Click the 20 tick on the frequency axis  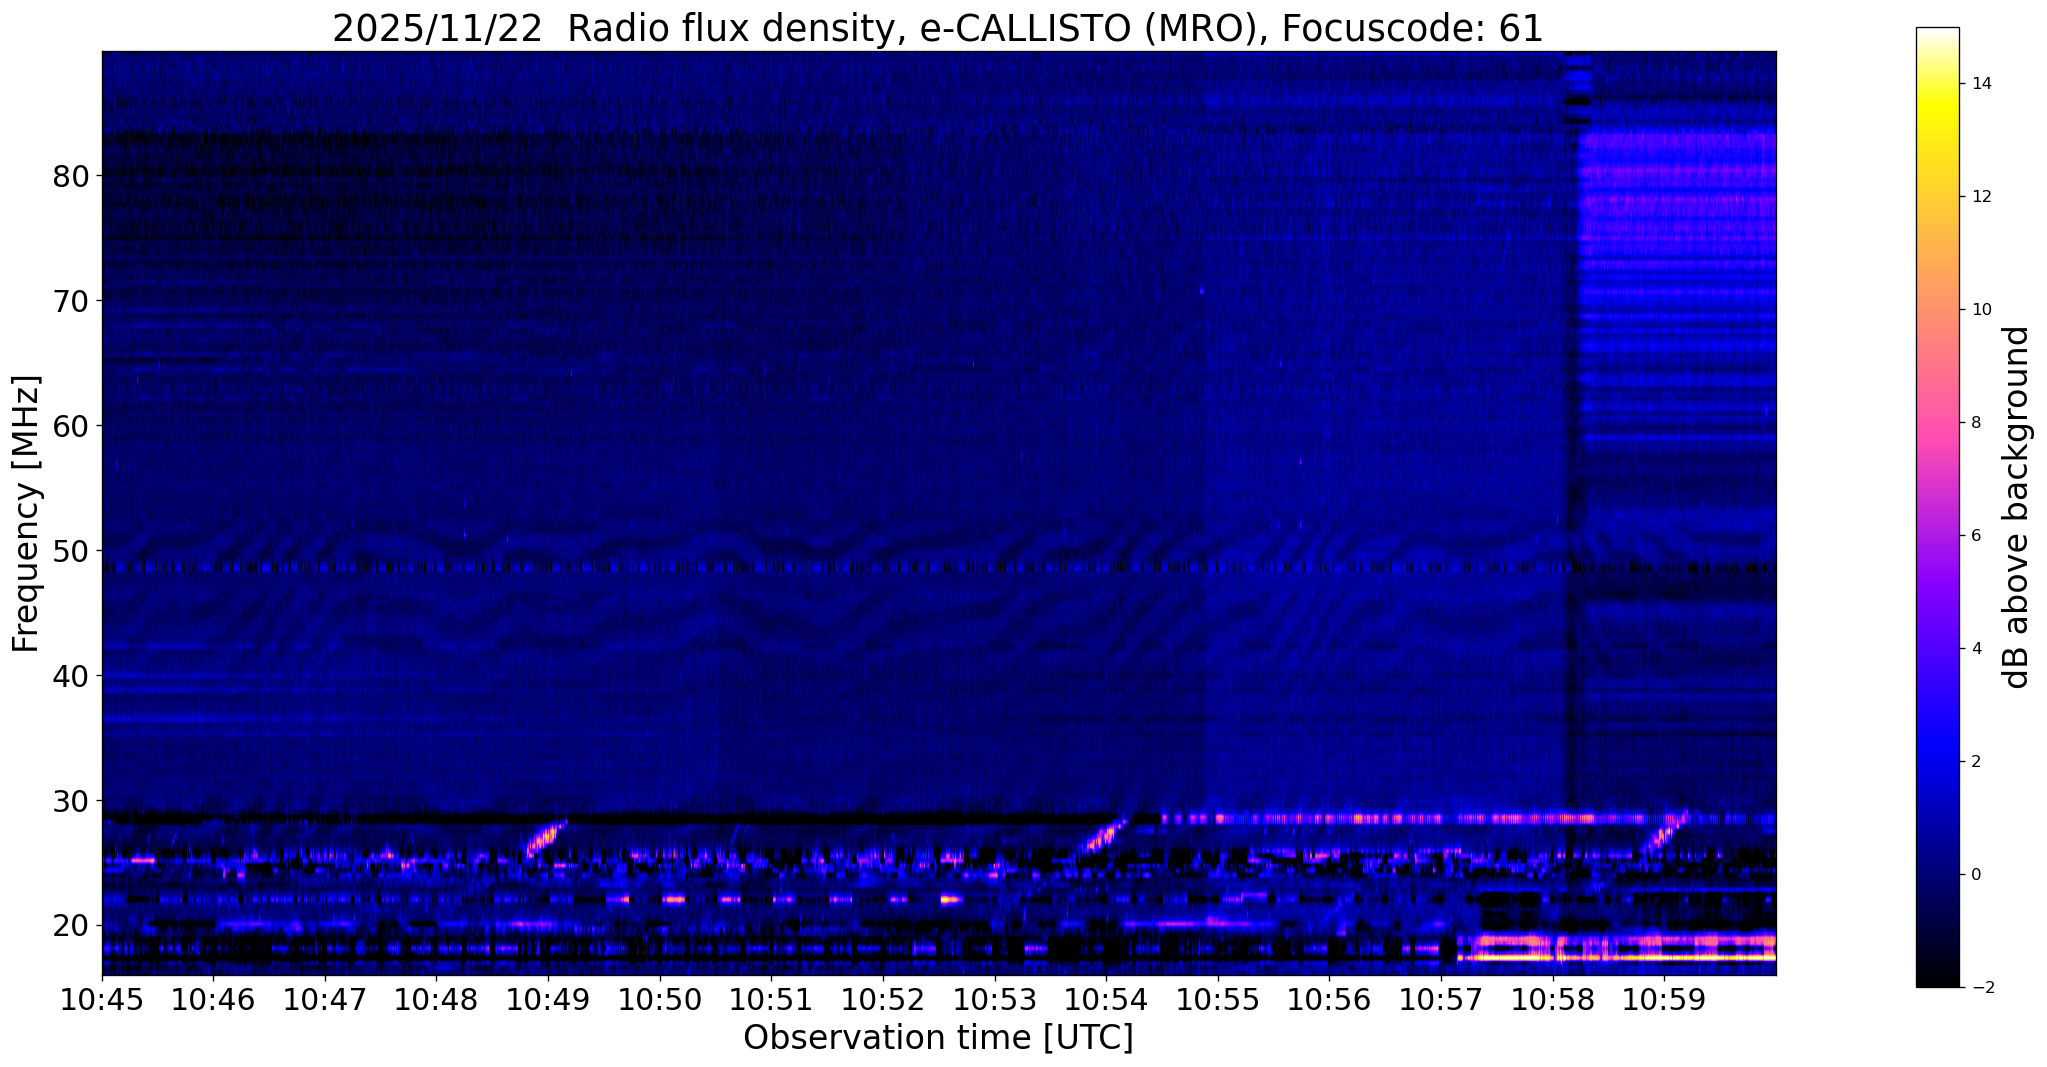click(x=72, y=926)
